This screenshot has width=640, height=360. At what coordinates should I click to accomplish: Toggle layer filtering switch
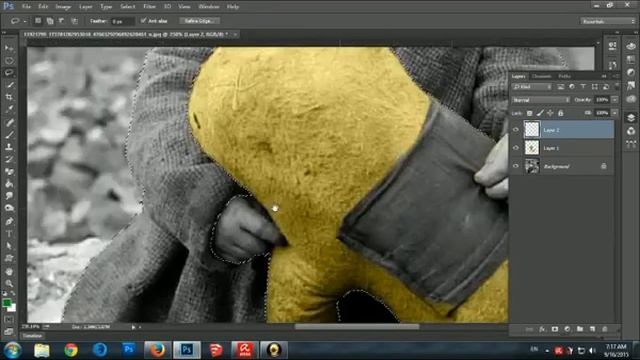tap(616, 87)
